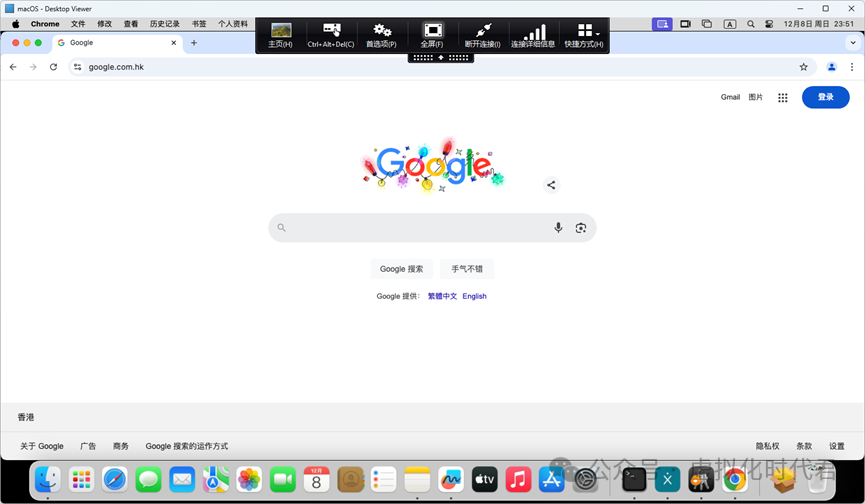This screenshot has height=504, width=865.
Task: Reload the page
Action: click(x=54, y=67)
